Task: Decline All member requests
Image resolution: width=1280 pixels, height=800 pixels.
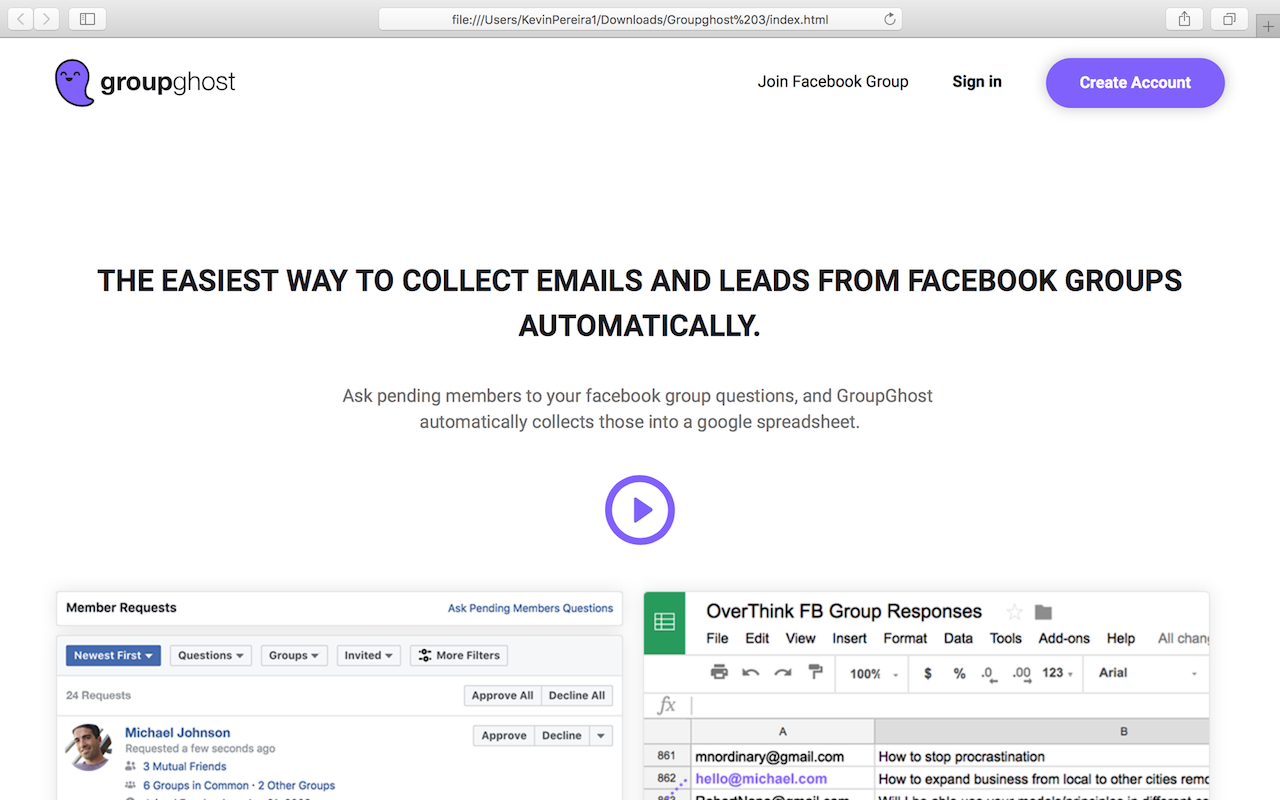Action: pyautogui.click(x=577, y=696)
